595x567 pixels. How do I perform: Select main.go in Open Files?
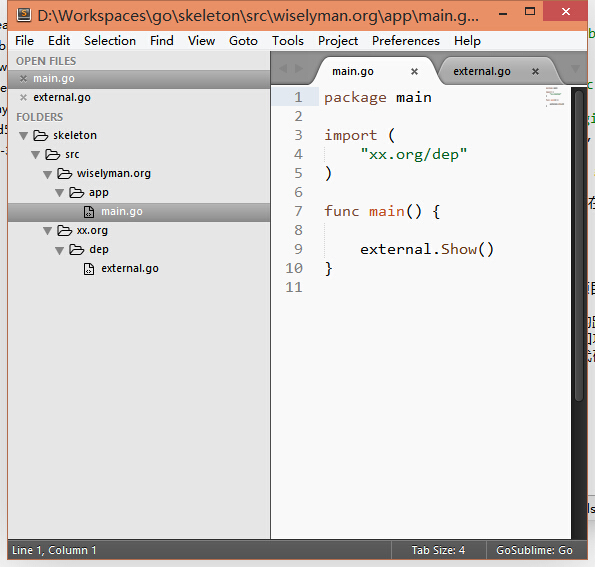(x=139, y=79)
